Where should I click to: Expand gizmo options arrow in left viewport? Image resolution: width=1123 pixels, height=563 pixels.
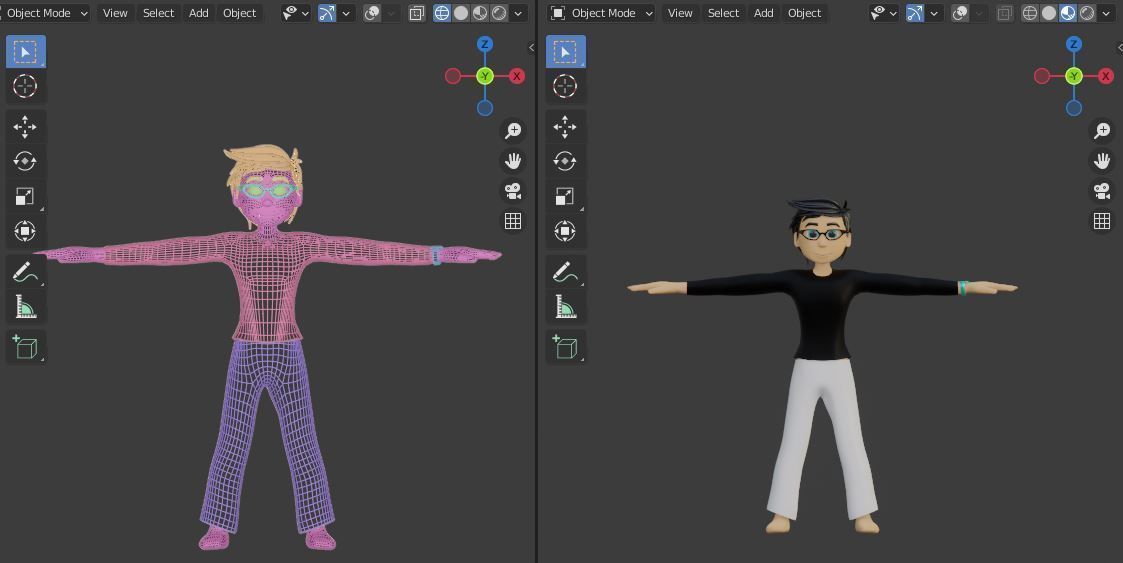(x=346, y=13)
